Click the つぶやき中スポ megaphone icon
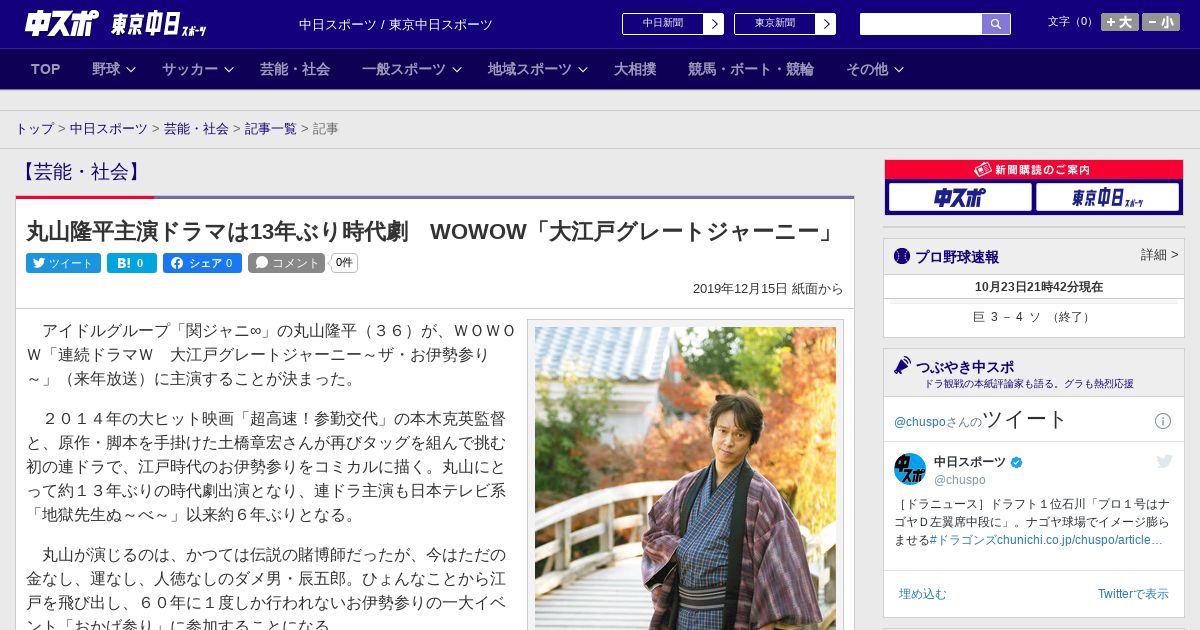This screenshot has width=1200, height=630. (x=902, y=366)
